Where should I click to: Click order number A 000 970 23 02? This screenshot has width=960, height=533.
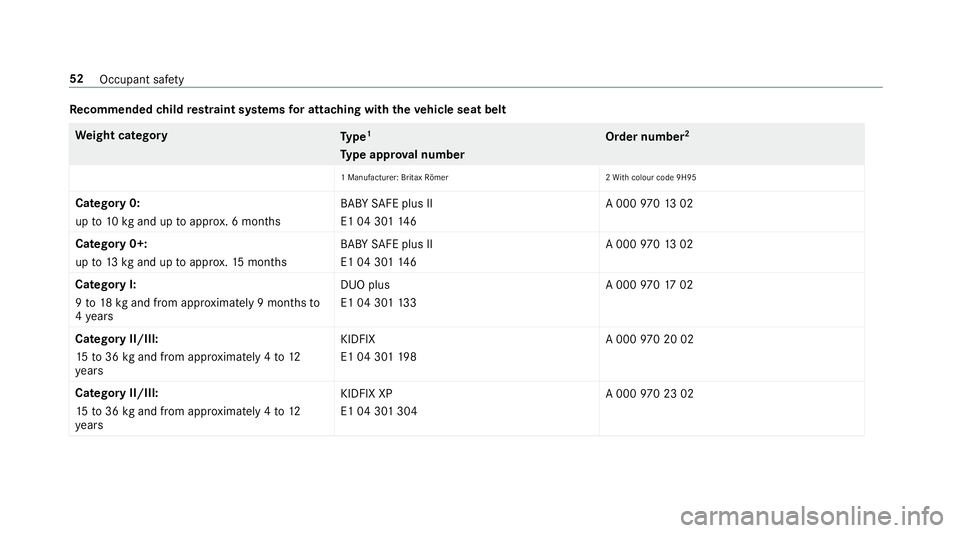[x=650, y=393]
